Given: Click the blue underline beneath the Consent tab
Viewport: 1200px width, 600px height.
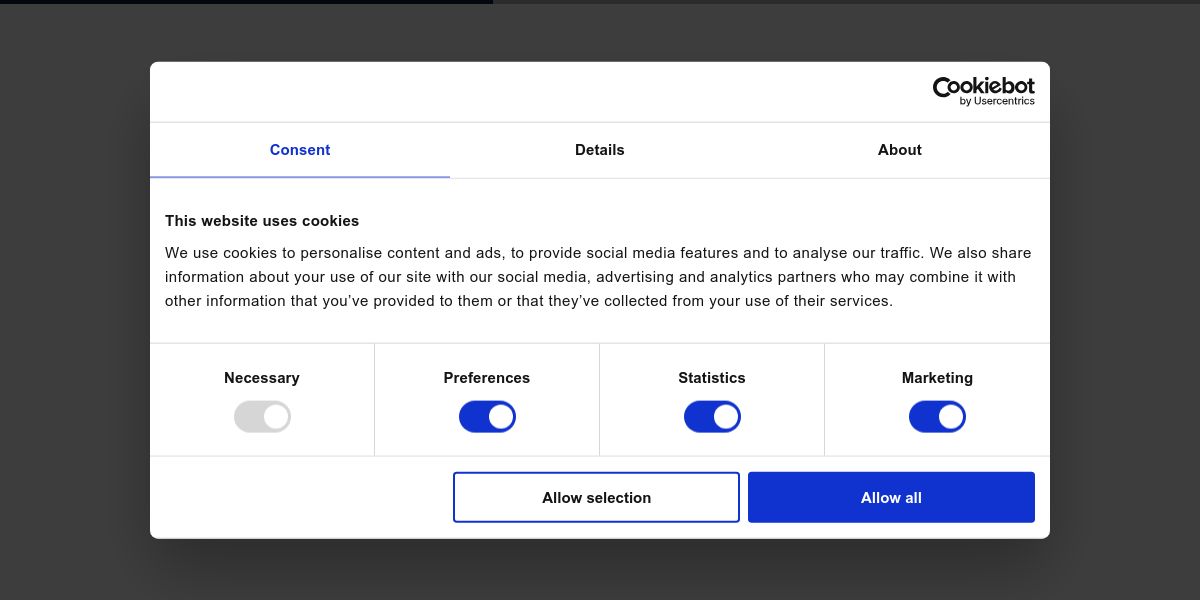Looking at the screenshot, I should (300, 177).
